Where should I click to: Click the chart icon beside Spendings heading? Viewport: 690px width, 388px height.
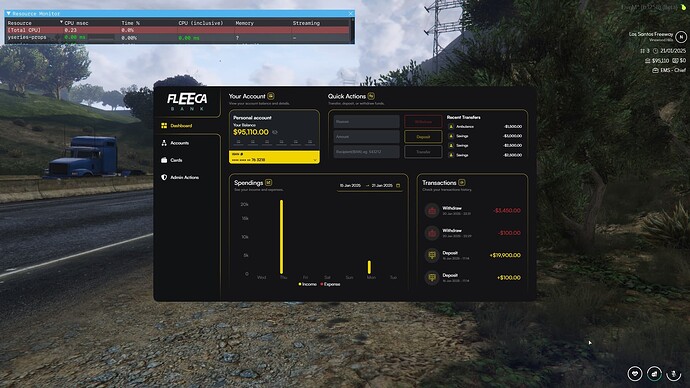pos(268,183)
